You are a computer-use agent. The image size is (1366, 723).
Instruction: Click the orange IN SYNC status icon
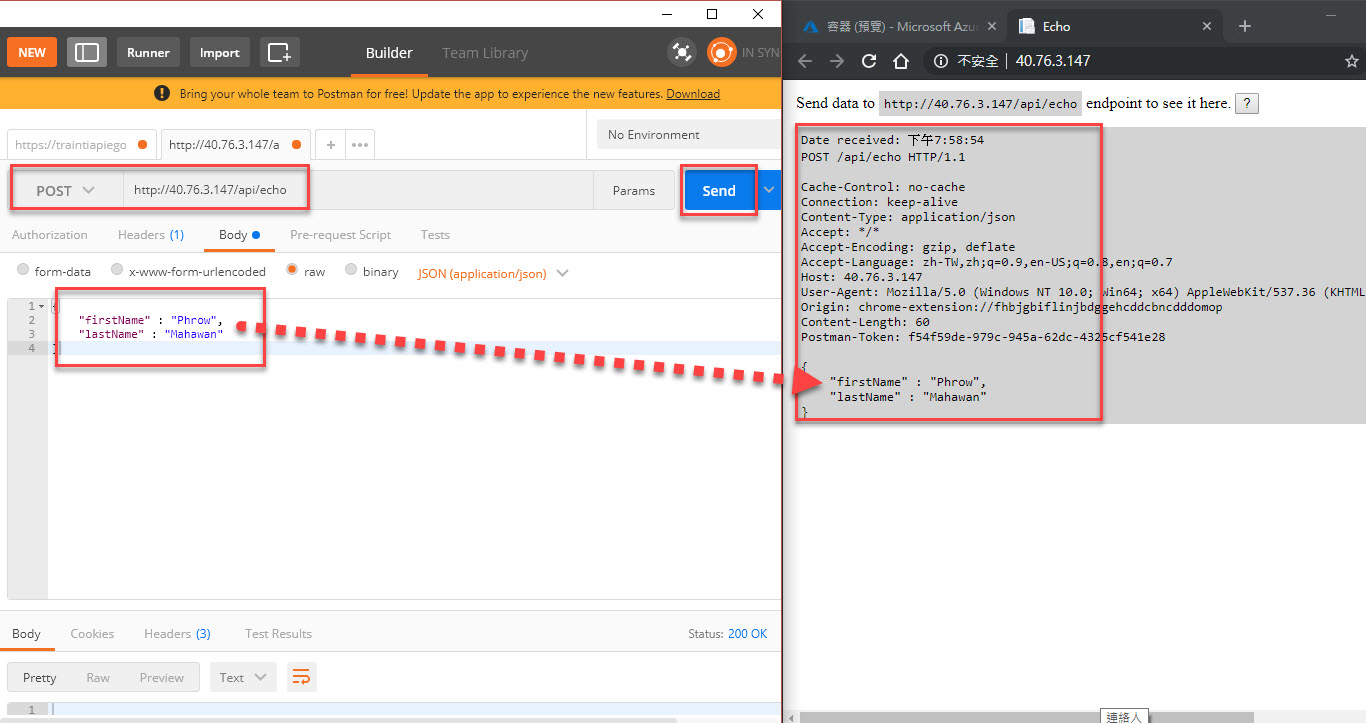pyautogui.click(x=721, y=52)
